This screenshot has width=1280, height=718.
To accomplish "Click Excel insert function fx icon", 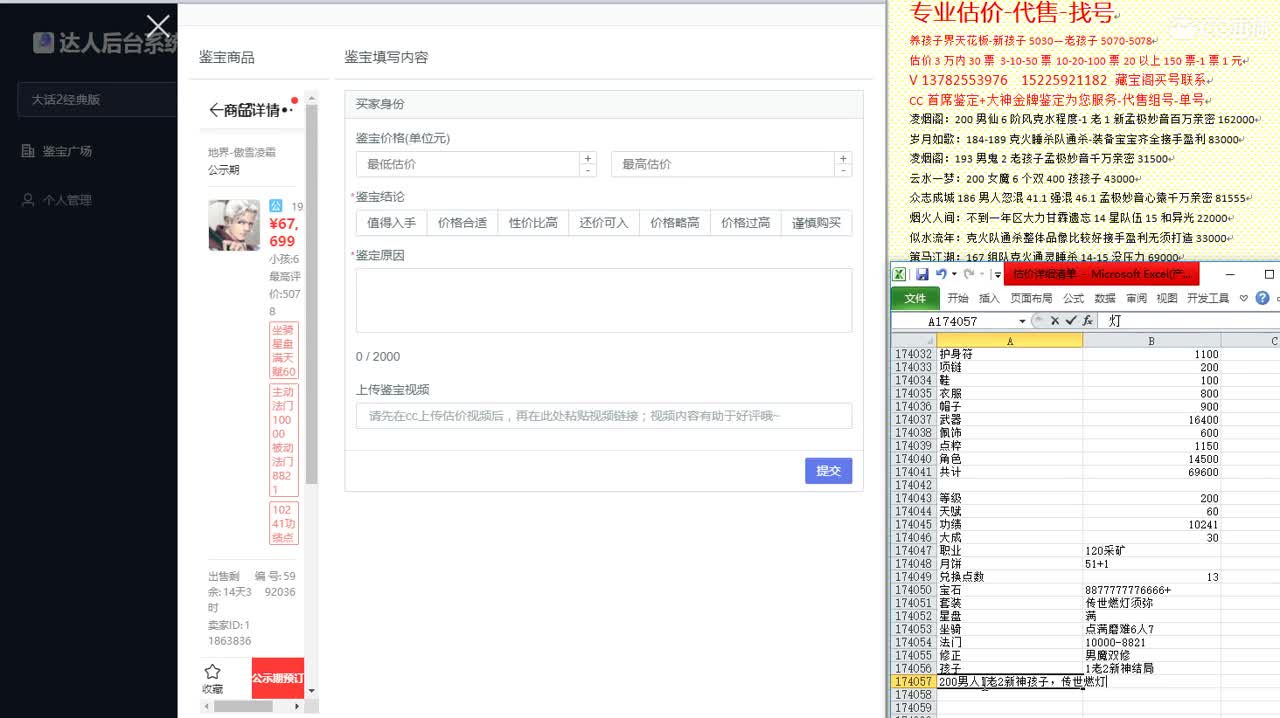I will click(x=1087, y=321).
